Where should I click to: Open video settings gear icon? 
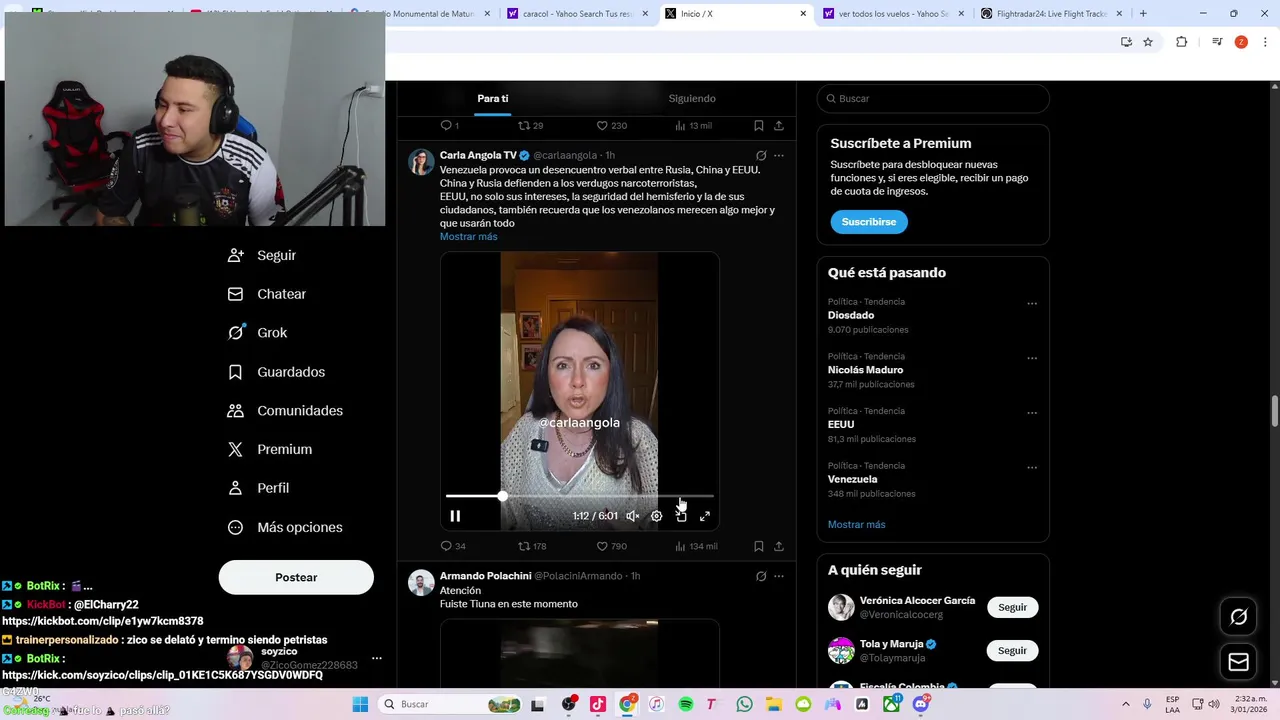[656, 516]
